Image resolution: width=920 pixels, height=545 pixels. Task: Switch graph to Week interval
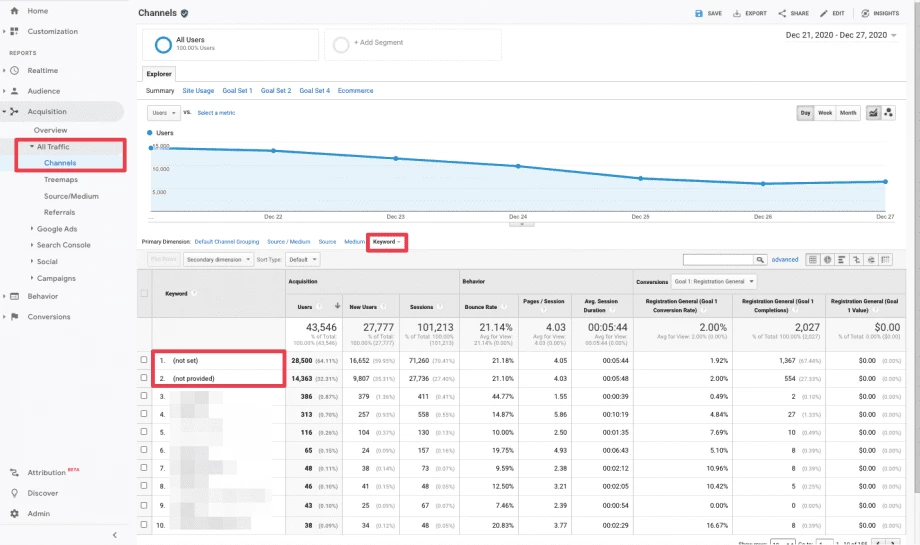[825, 113]
